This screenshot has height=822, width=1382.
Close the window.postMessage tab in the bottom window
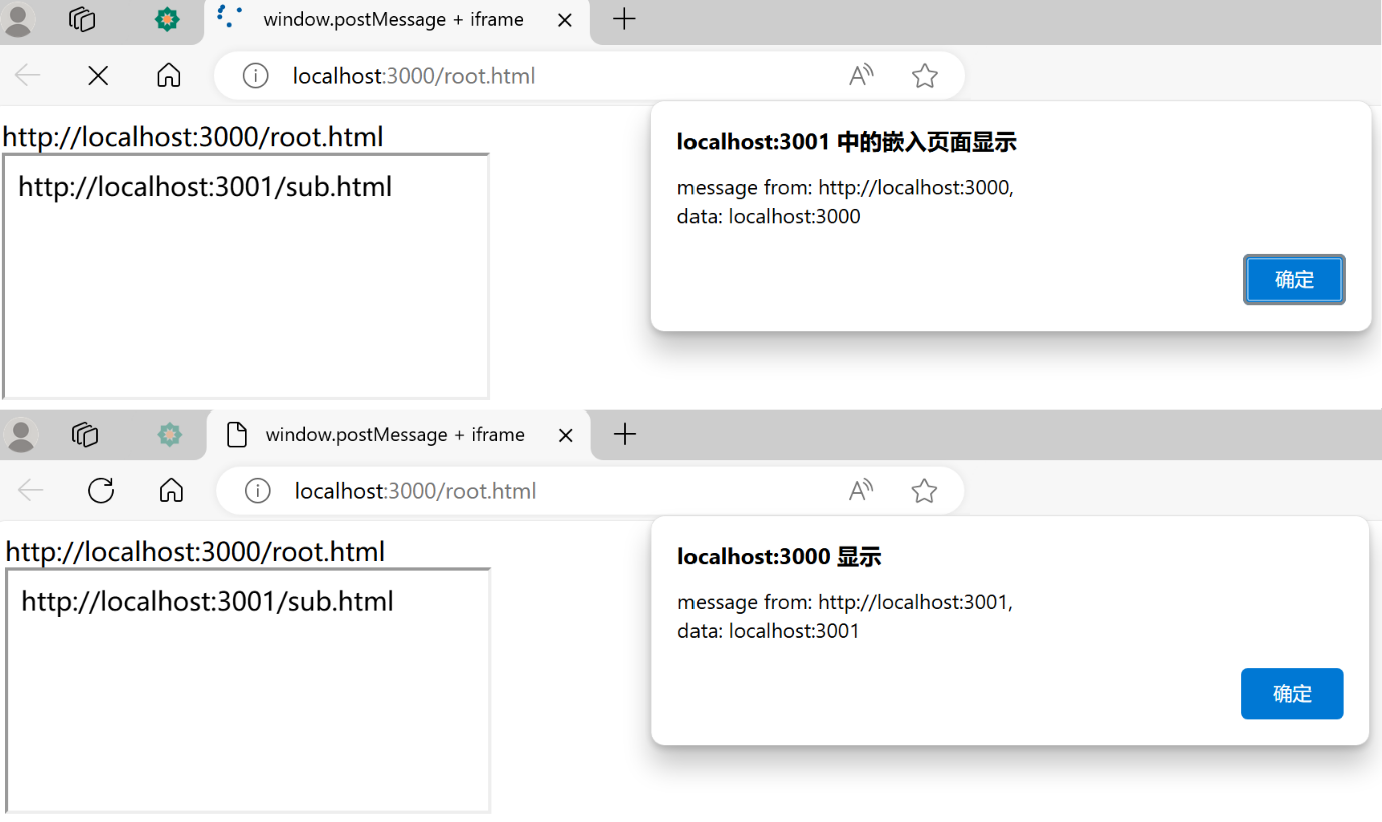pos(565,434)
